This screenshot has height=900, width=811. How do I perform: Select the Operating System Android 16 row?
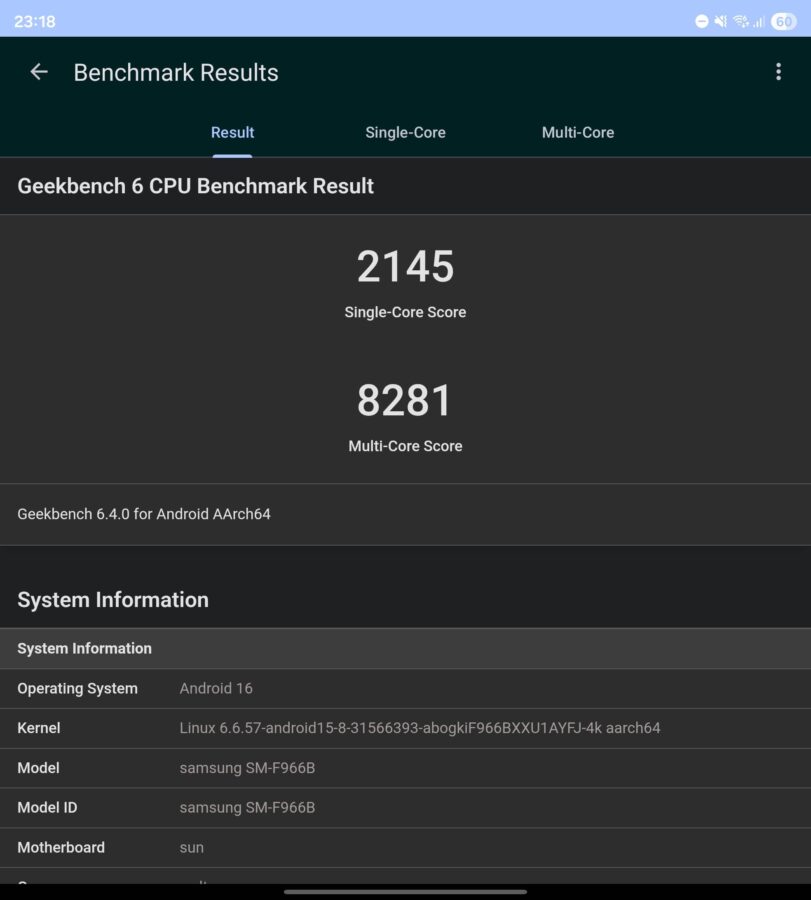click(405, 688)
